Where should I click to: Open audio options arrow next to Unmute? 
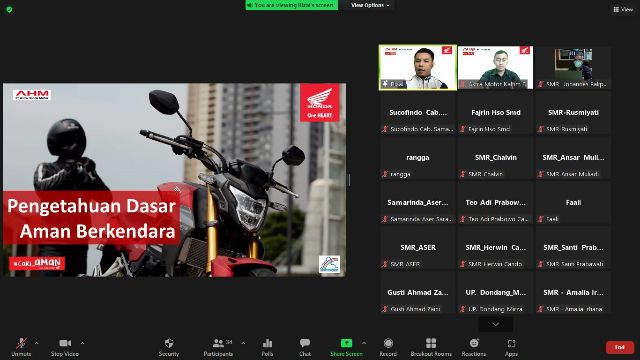click(36, 343)
